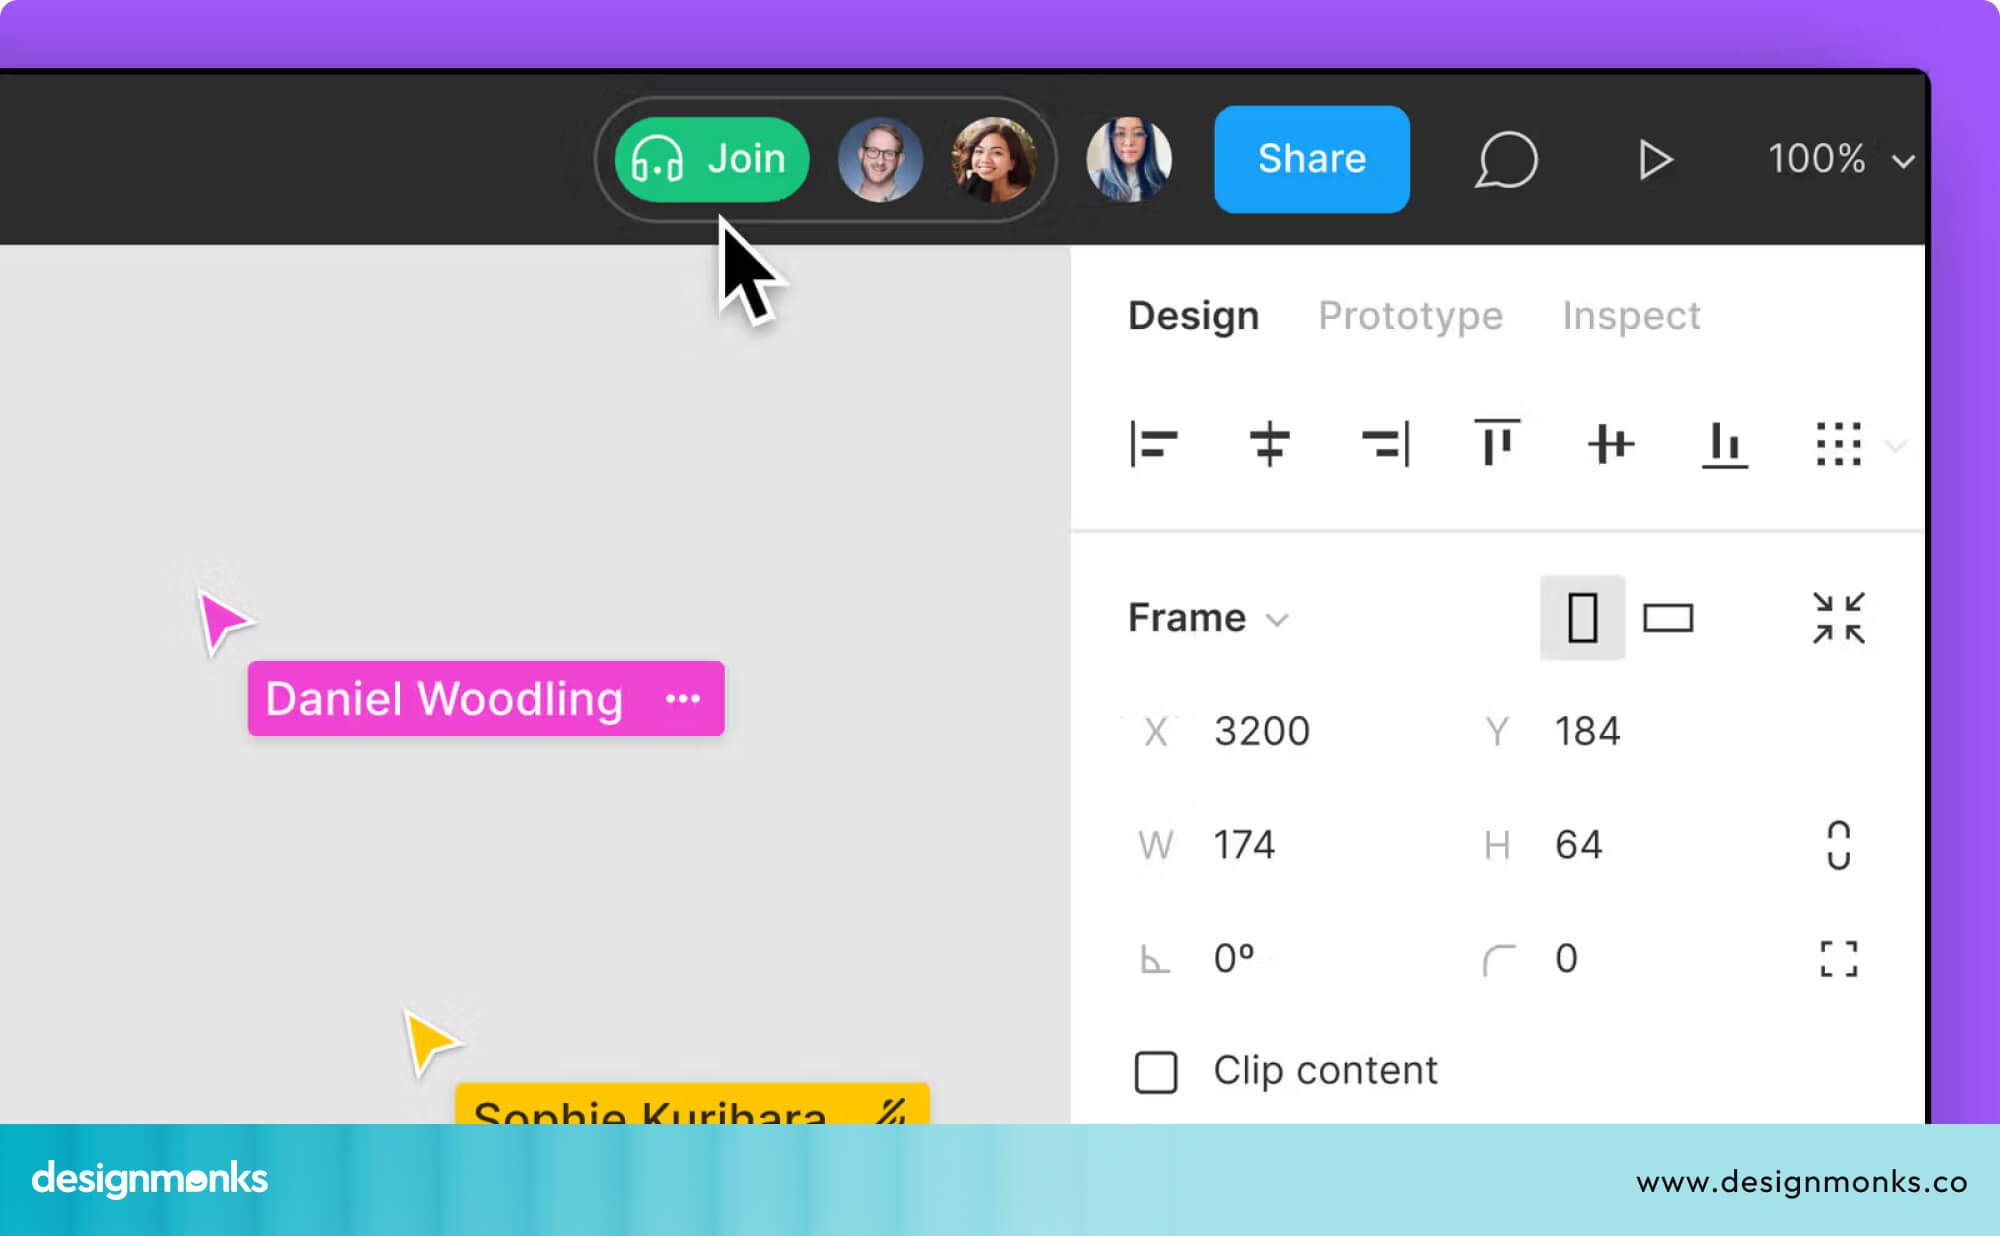The width and height of the screenshot is (2000, 1236).
Task: Open the www.designmonks.co link
Action: pos(1801,1182)
